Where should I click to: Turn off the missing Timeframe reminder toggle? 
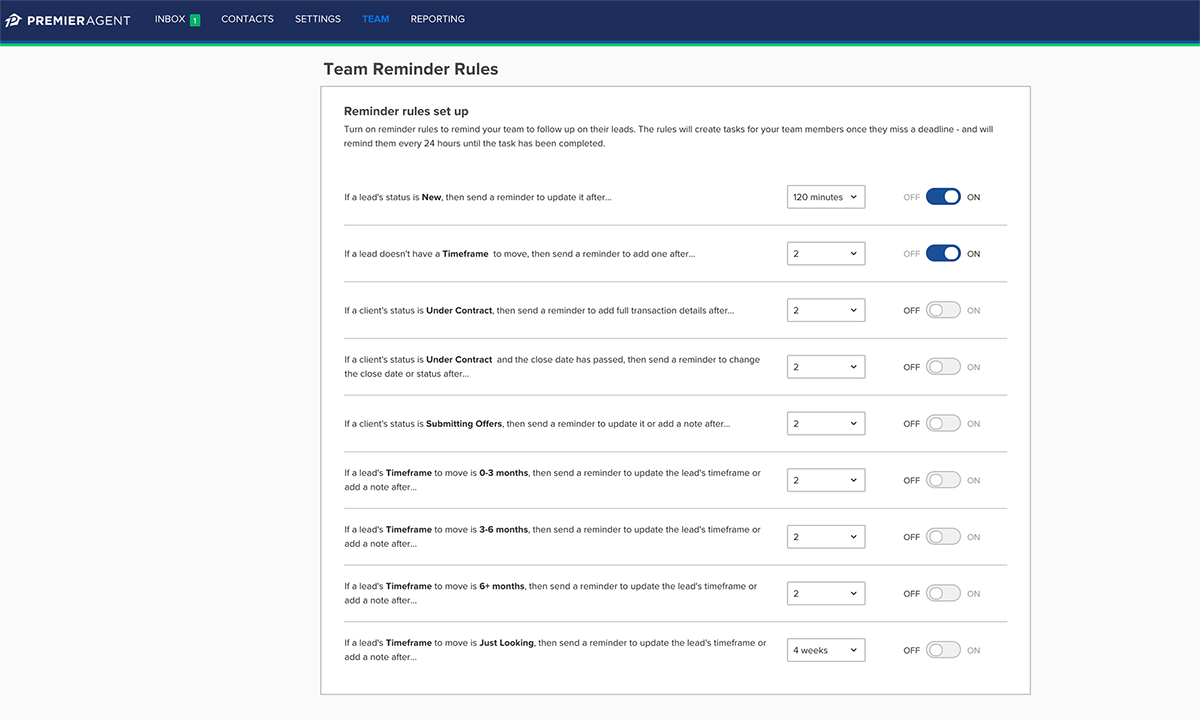943,254
